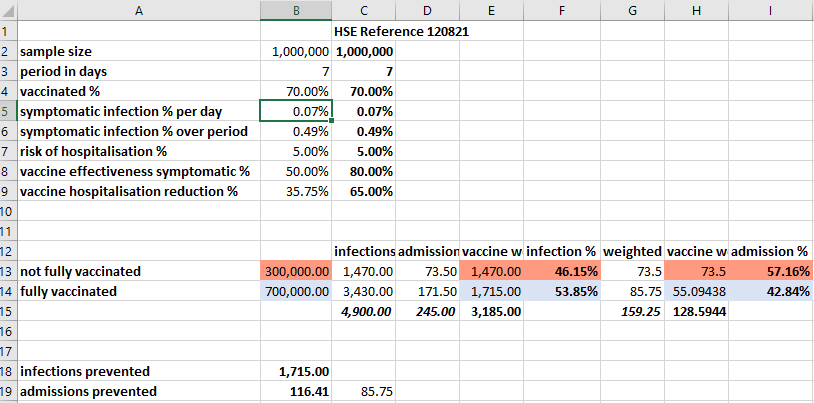Click cell I14 showing 42.84%

click(x=771, y=291)
